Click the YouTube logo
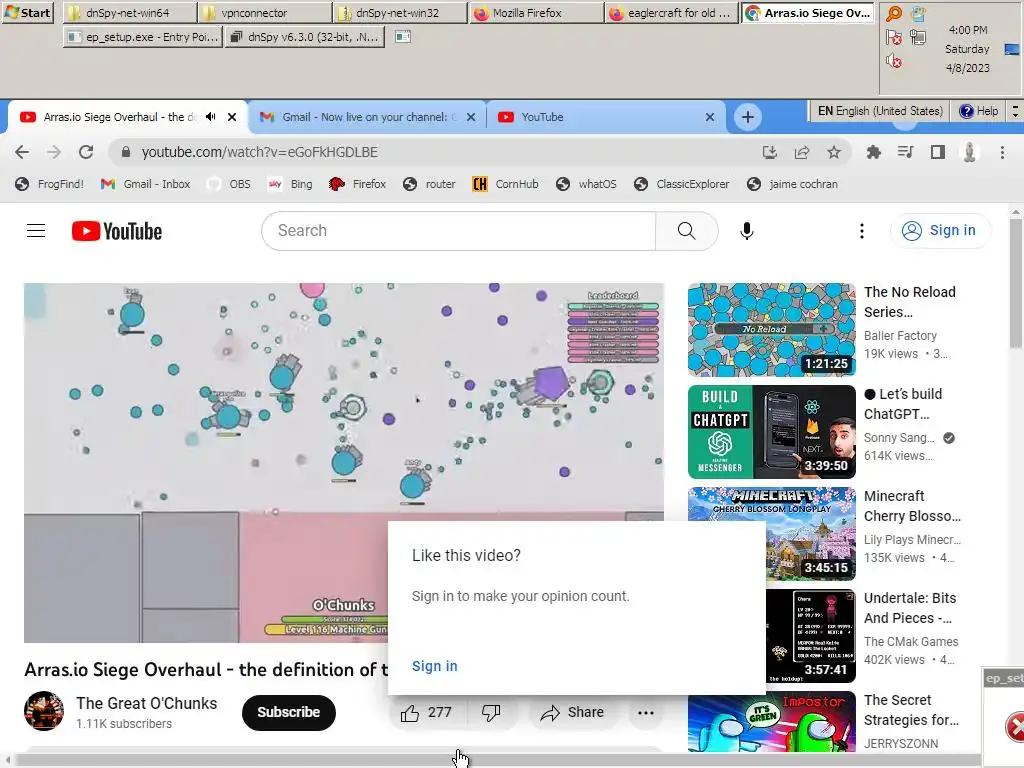The width and height of the screenshot is (1024, 768). click(x=117, y=231)
